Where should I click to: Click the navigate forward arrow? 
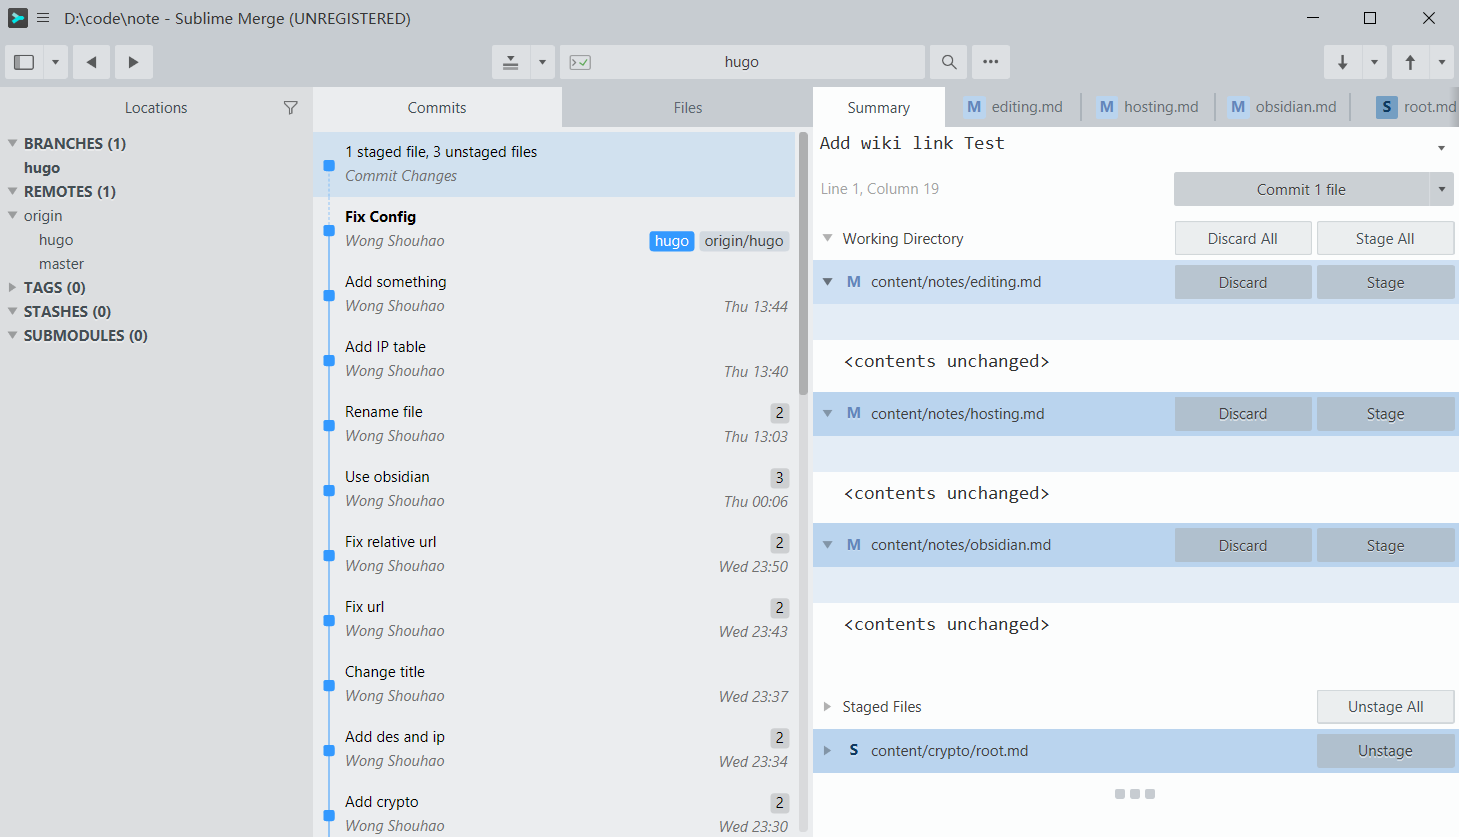click(133, 62)
